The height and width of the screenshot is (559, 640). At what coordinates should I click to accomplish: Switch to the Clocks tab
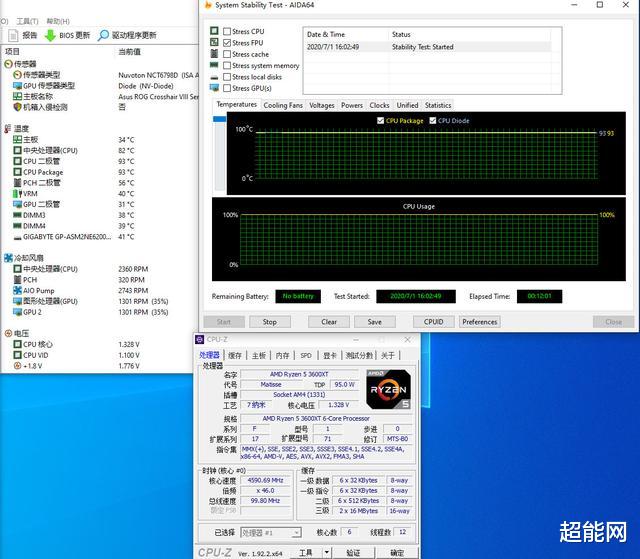[x=379, y=105]
